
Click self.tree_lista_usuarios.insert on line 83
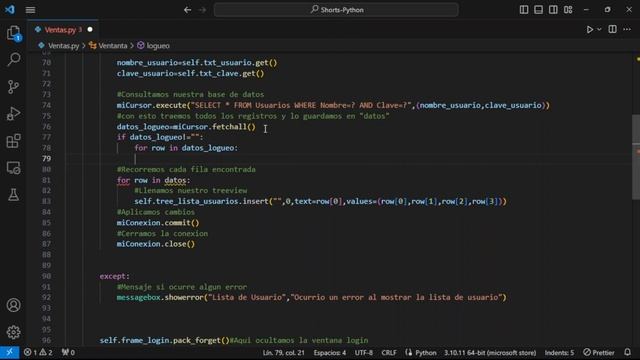tap(201, 201)
